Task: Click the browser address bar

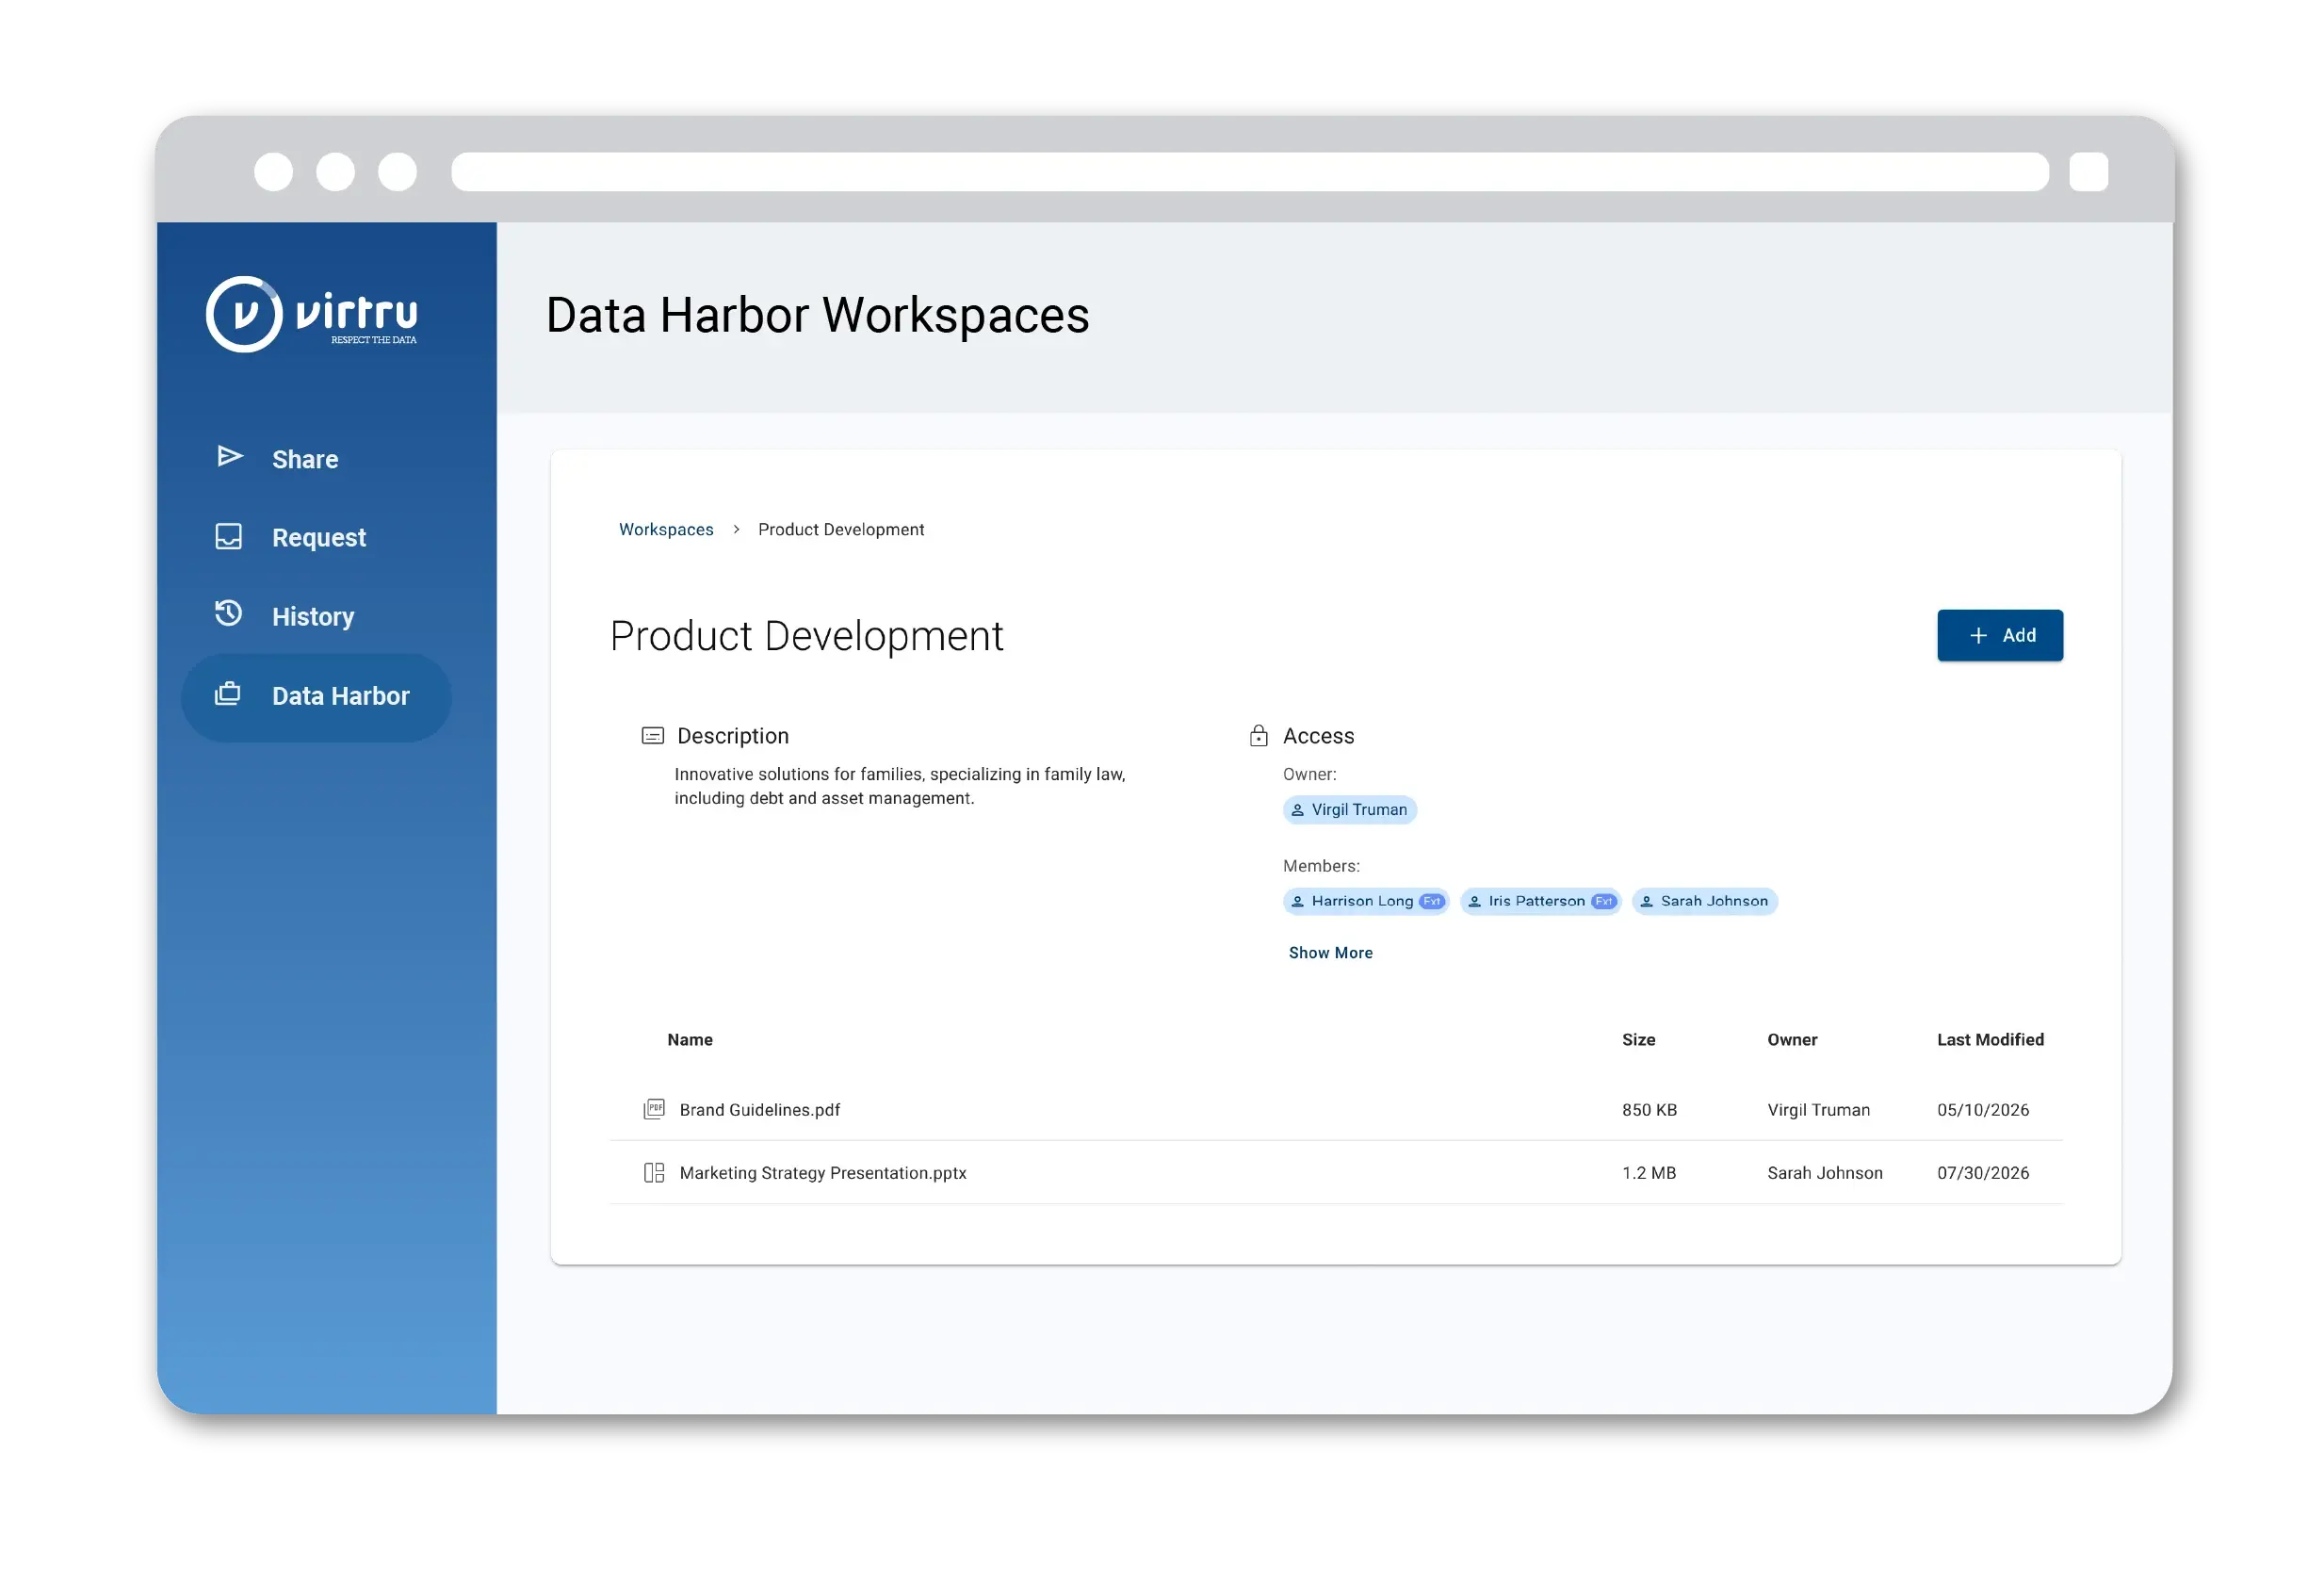Action: [1250, 172]
